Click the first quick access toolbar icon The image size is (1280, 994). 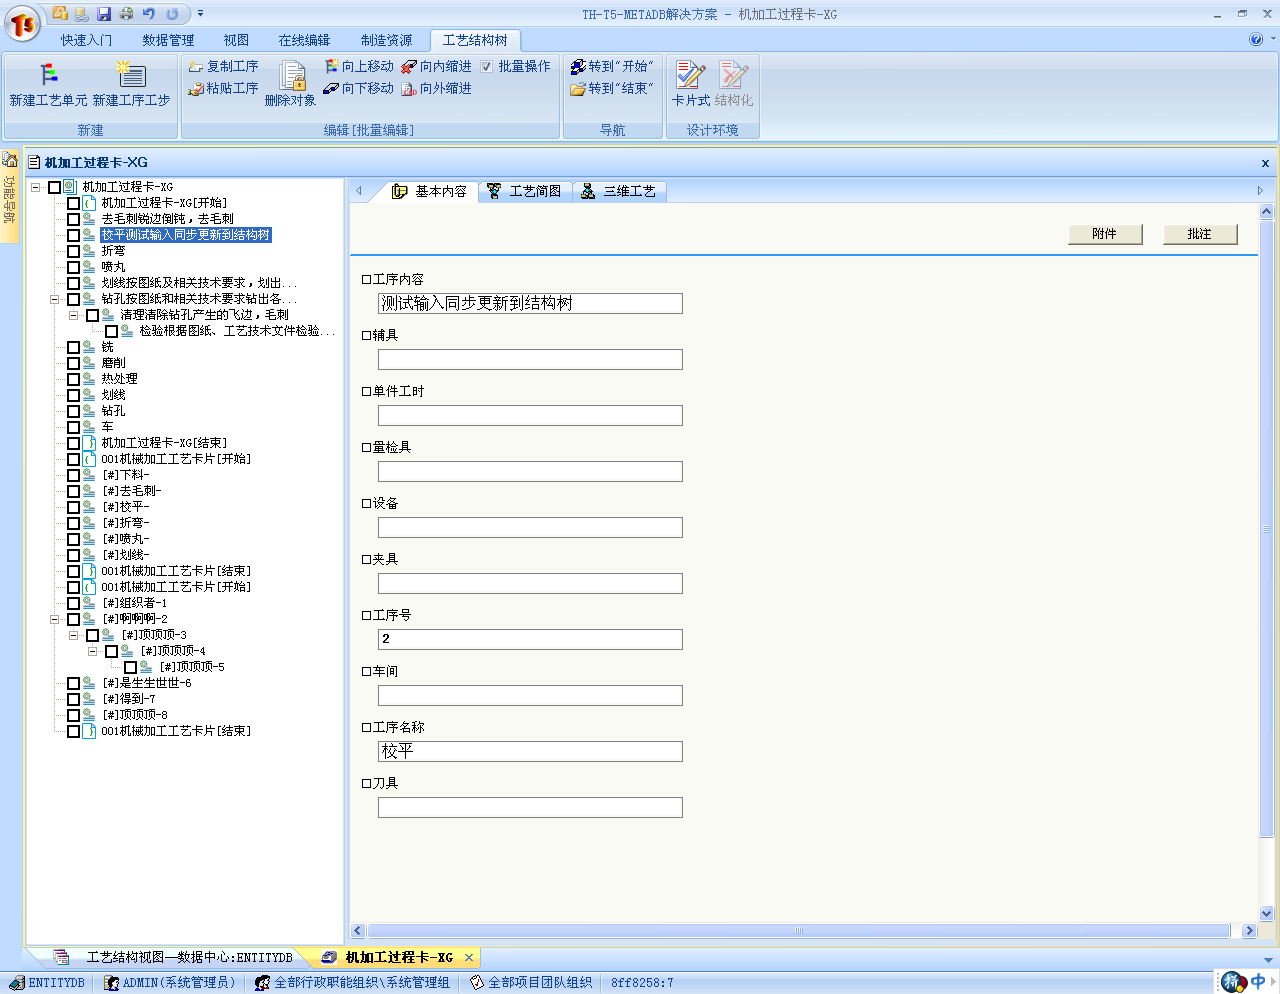(x=60, y=14)
